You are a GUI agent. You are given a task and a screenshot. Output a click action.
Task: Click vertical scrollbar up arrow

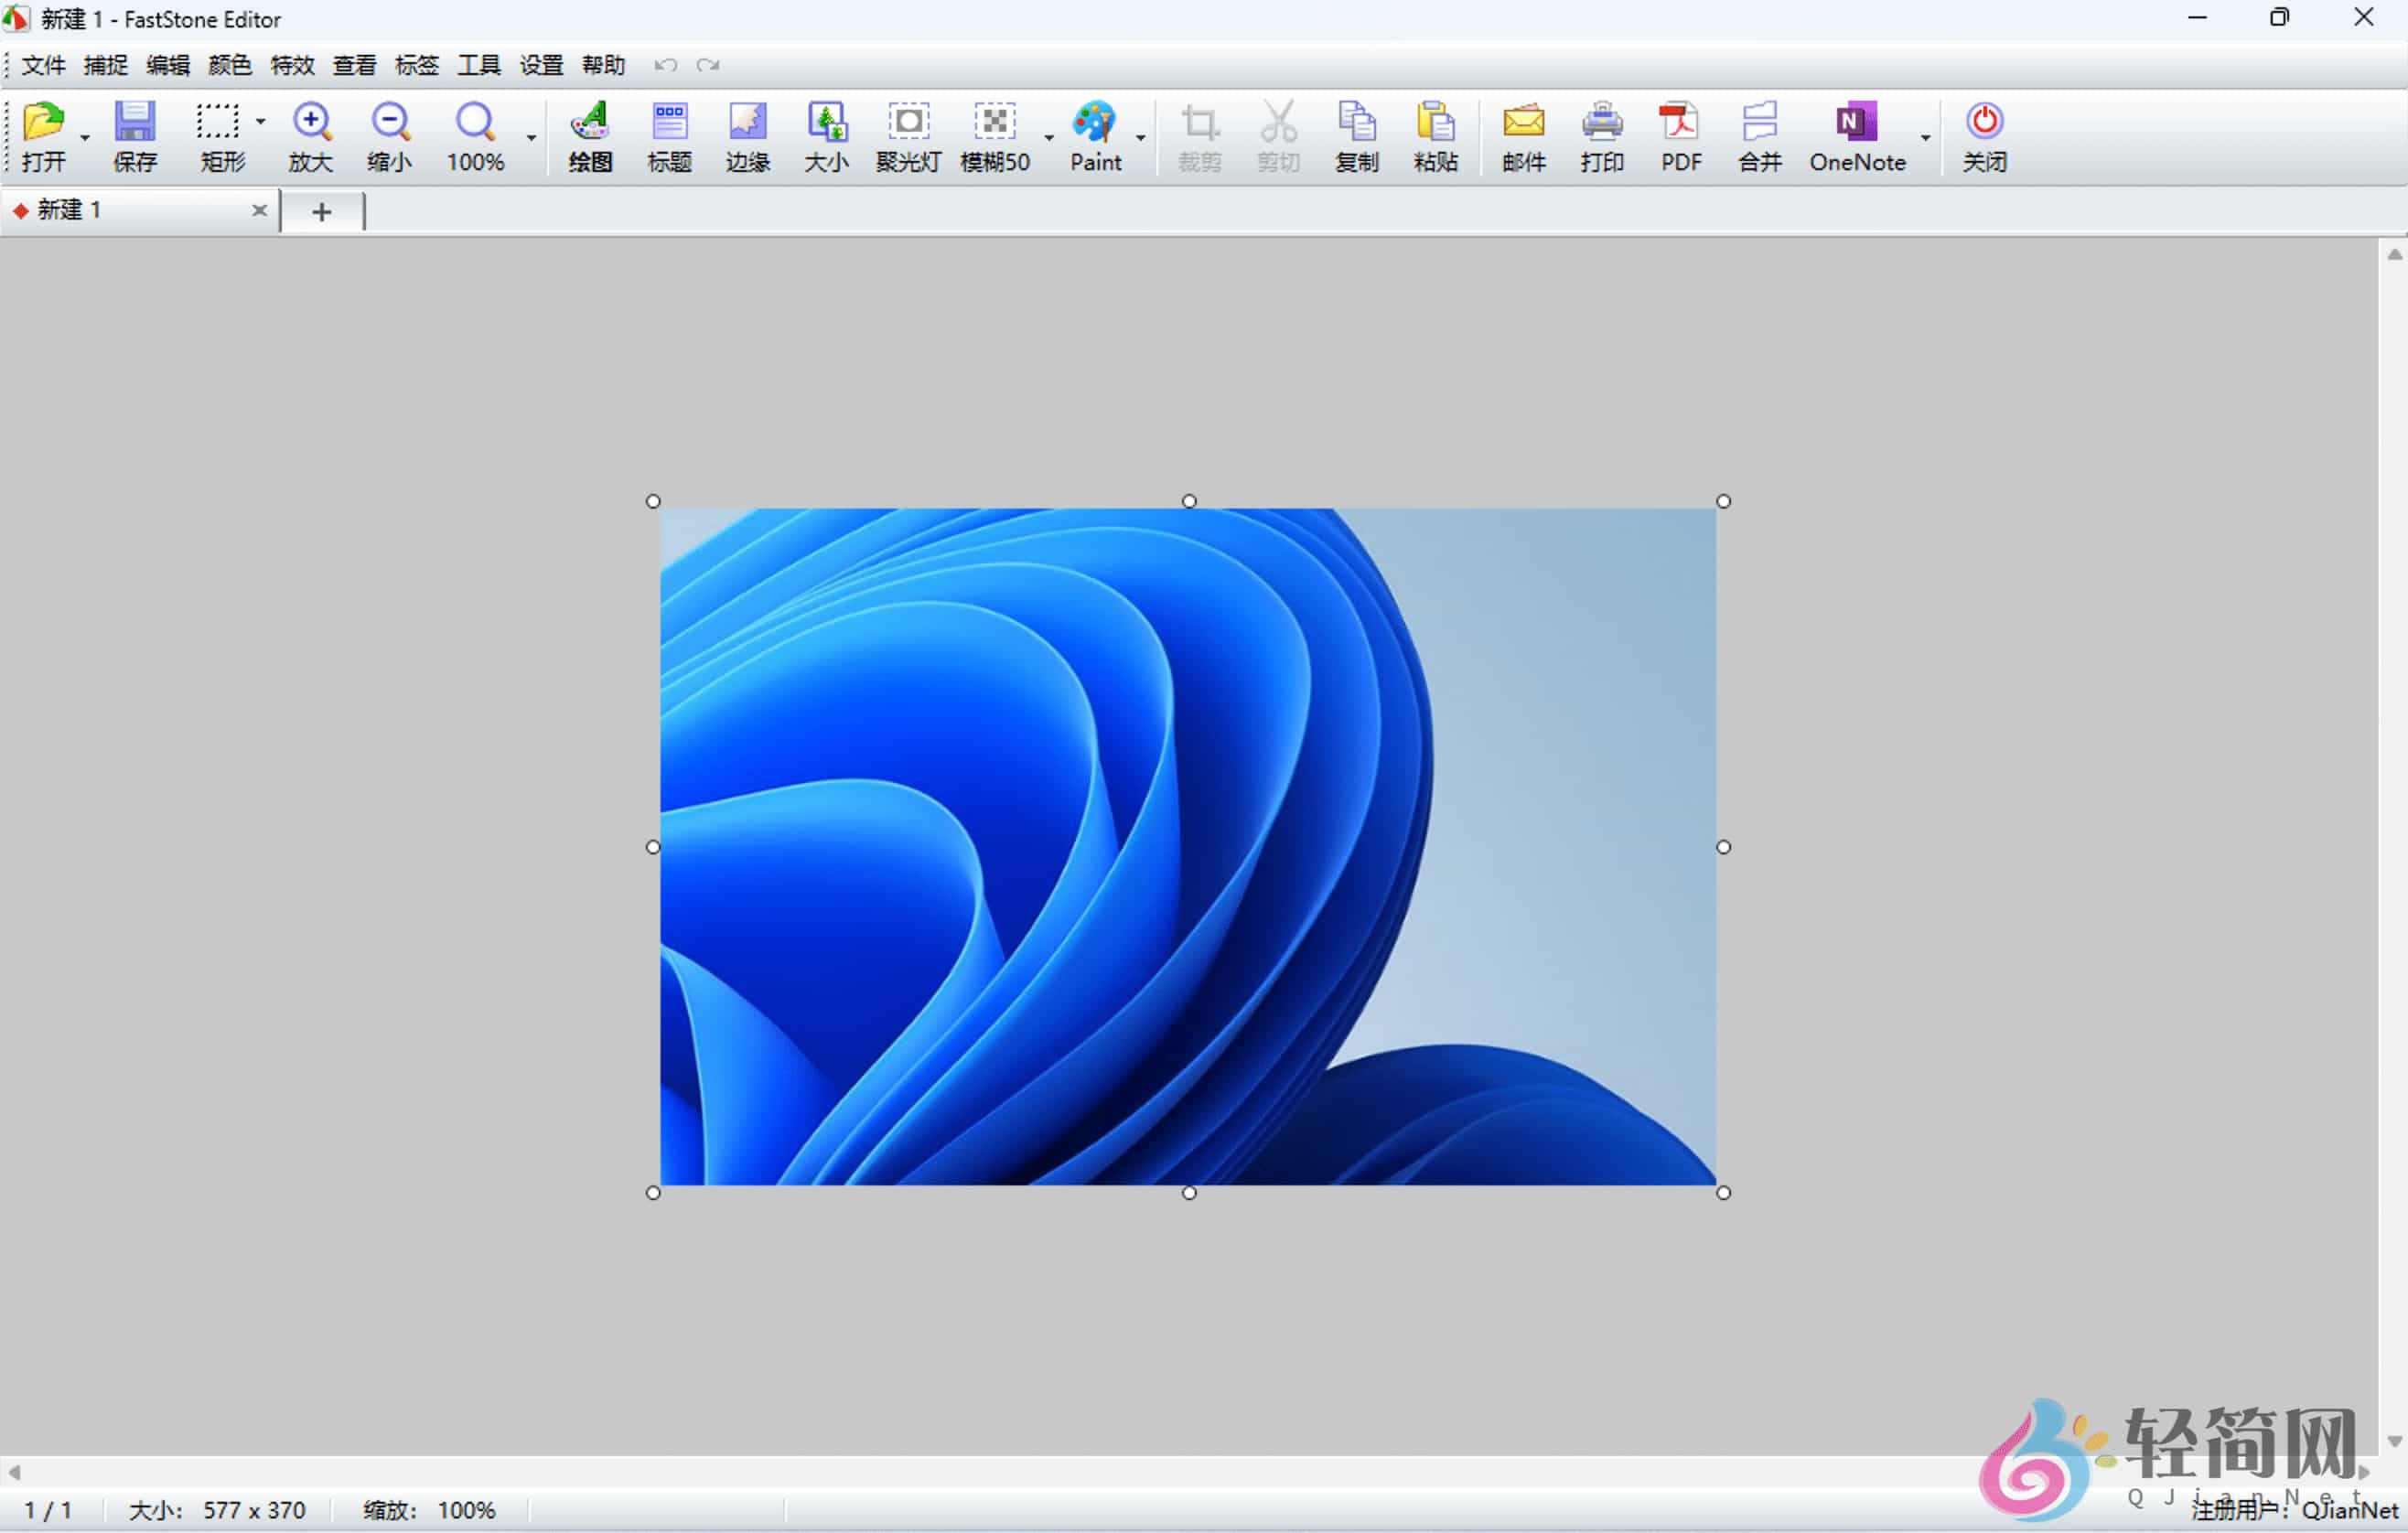coord(2394,255)
